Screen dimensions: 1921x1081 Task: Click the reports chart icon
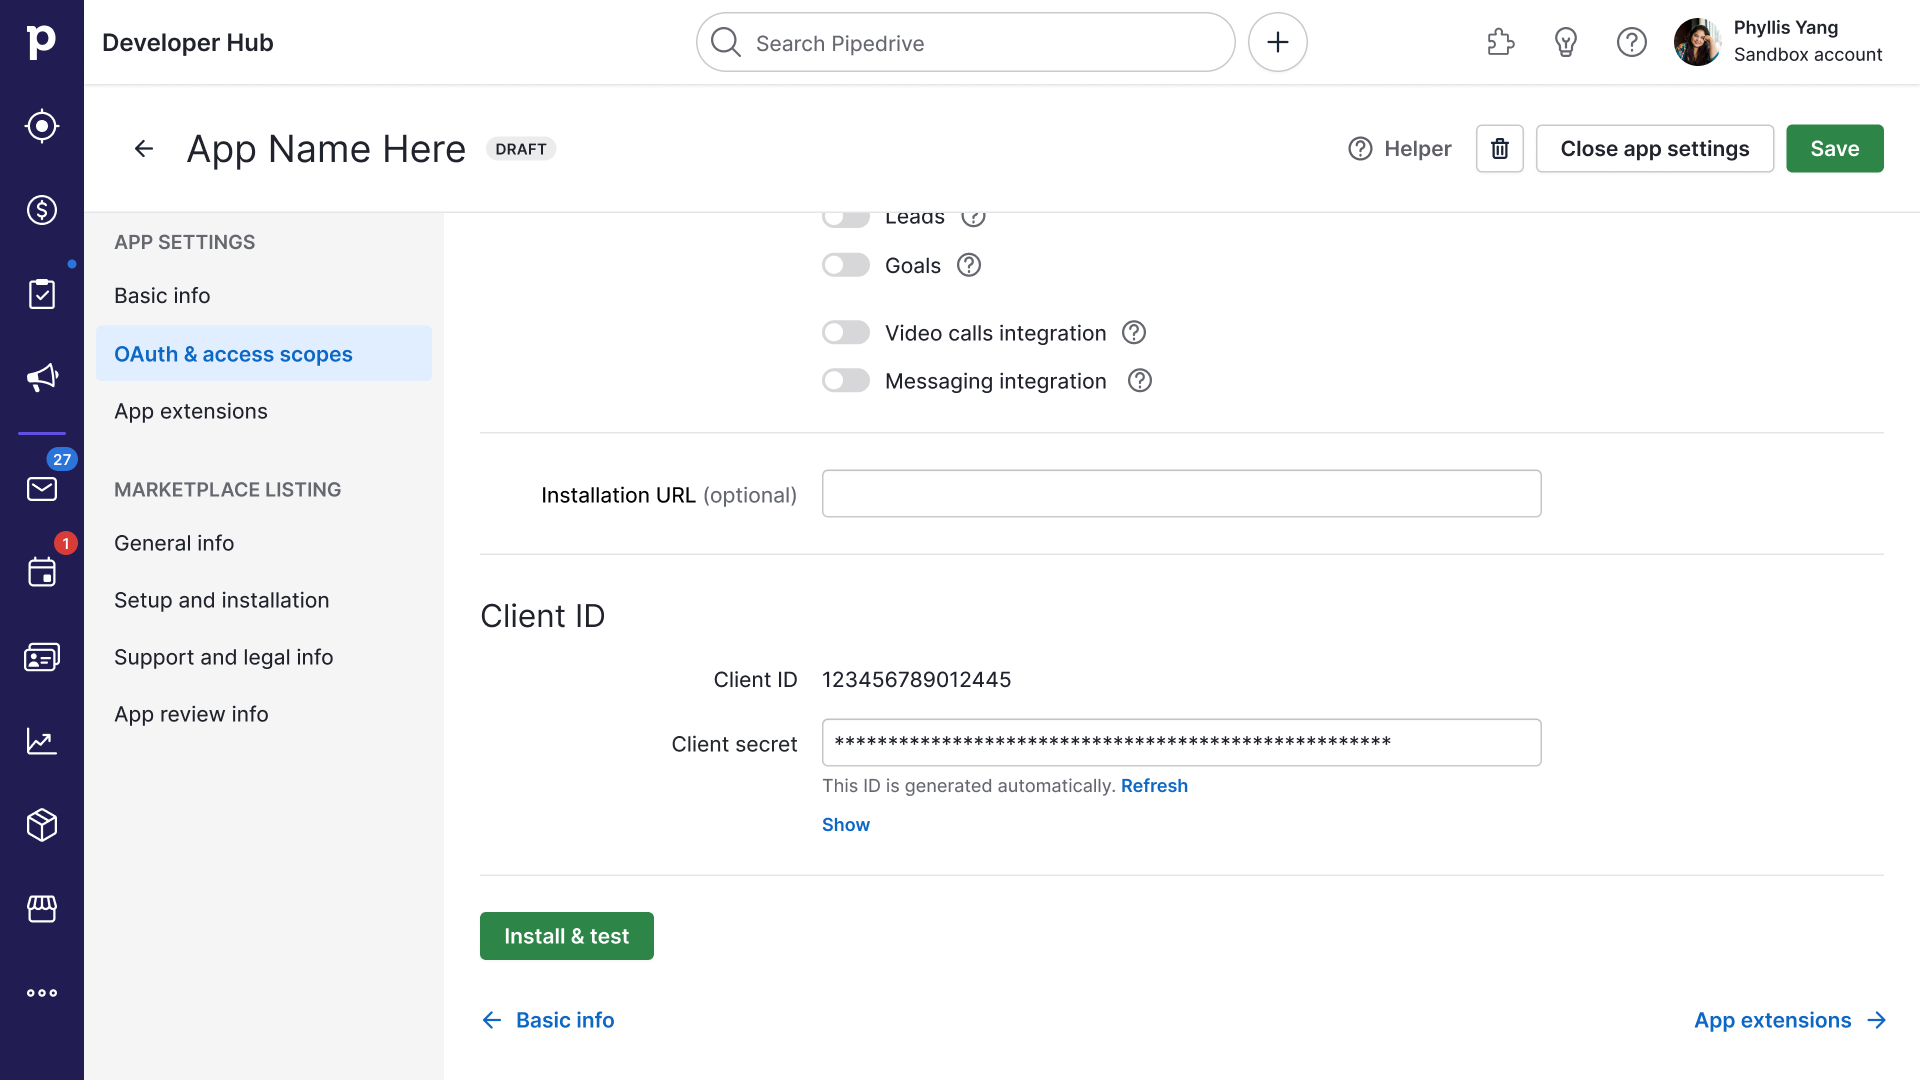point(42,740)
